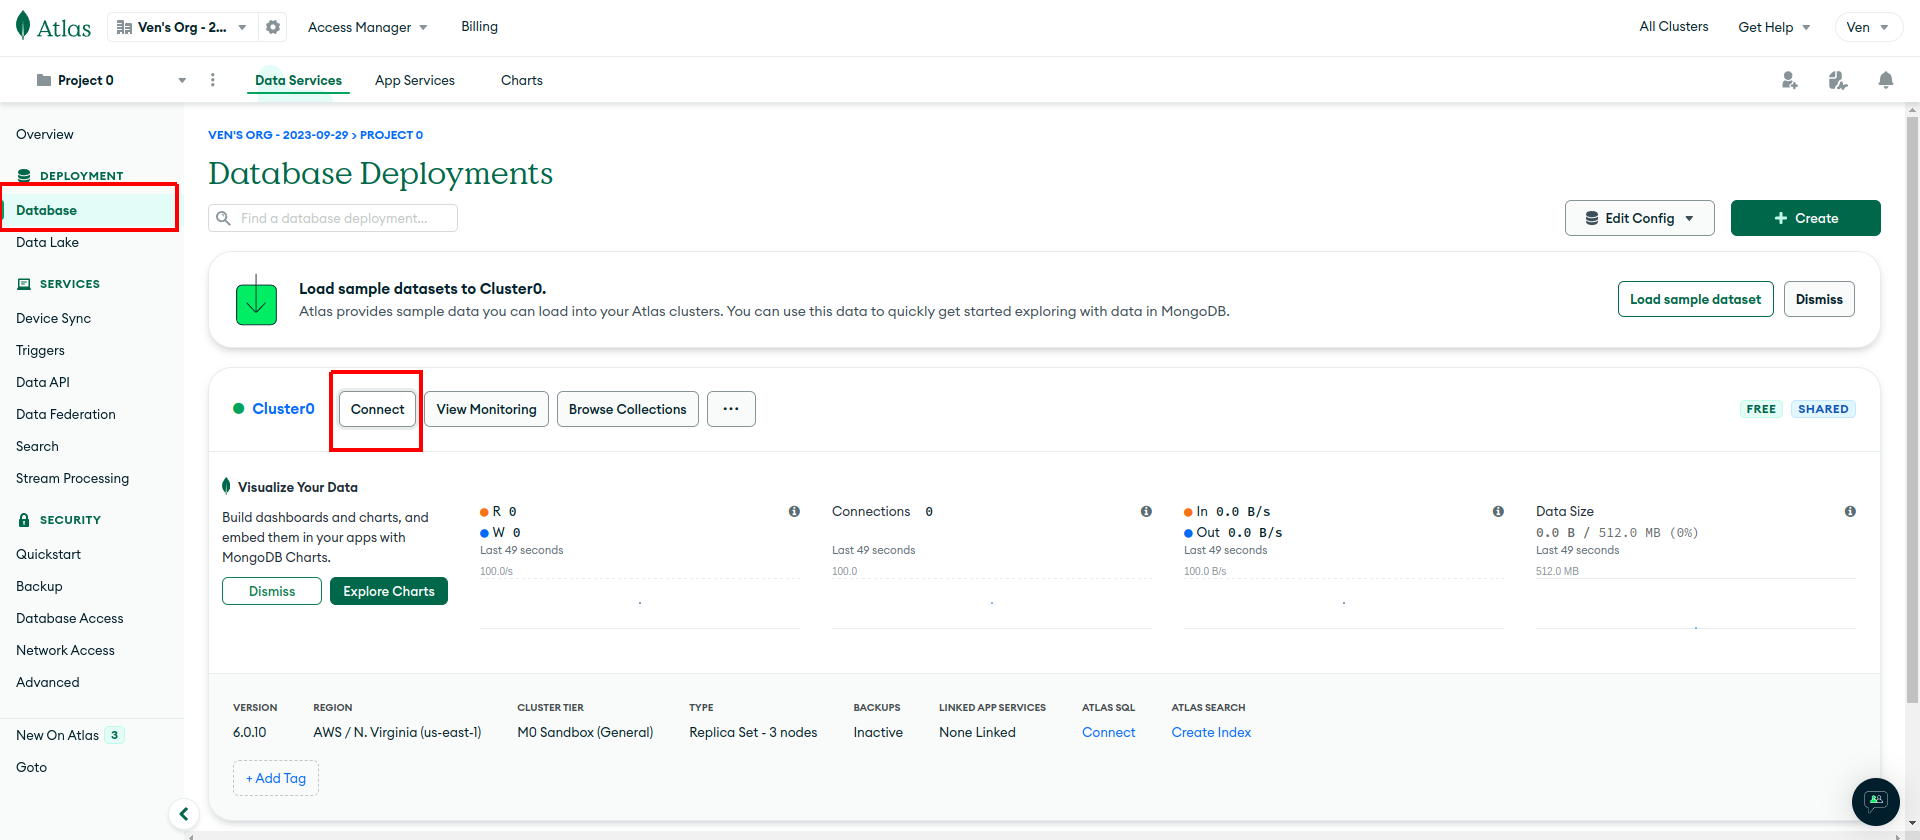
Task: Open Device Sync in sidebar
Action: tap(53, 318)
